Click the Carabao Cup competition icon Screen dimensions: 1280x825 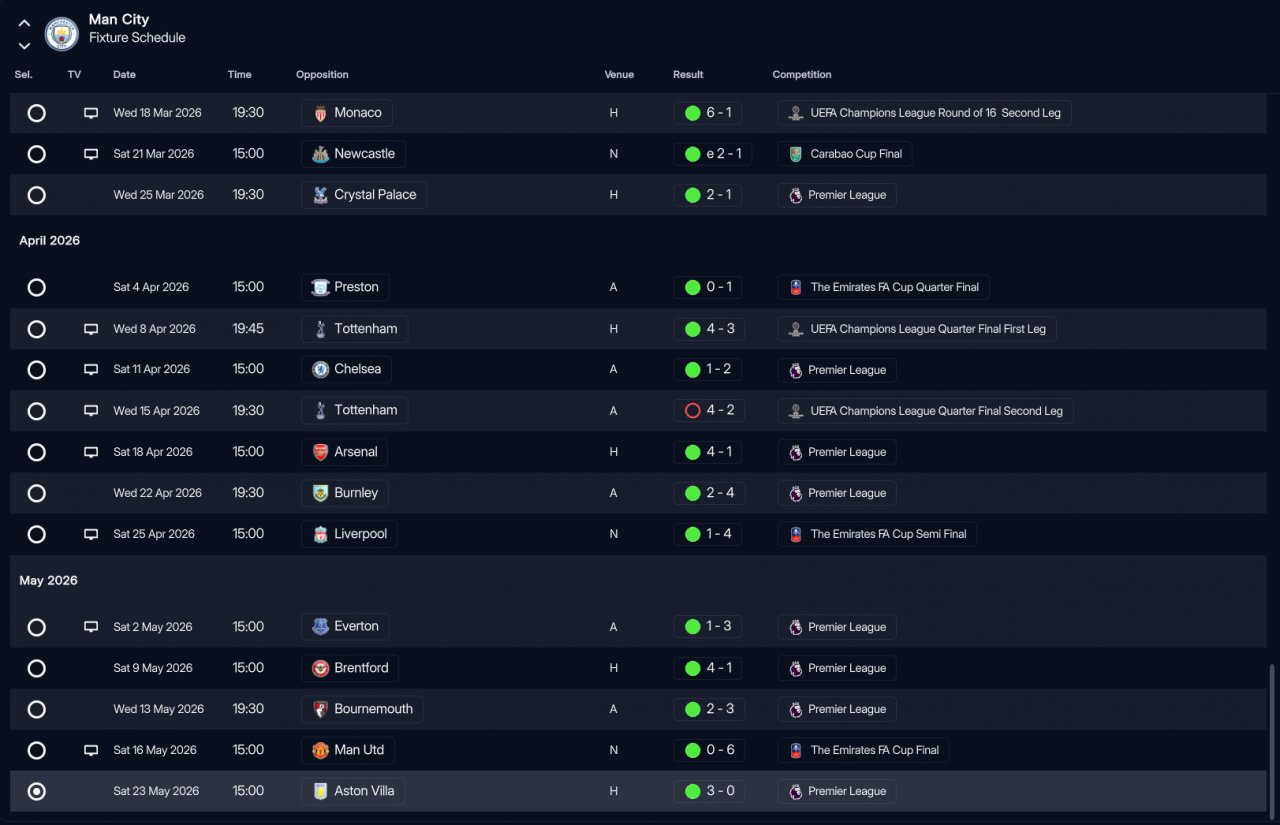coord(796,154)
